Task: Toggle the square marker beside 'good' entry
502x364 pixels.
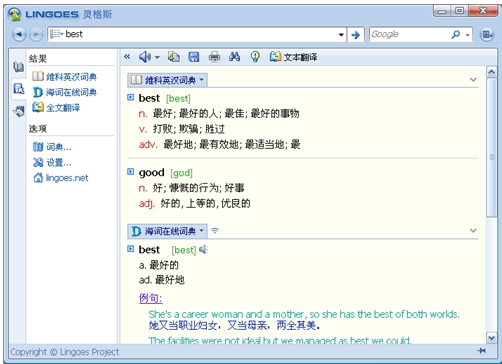Action: click(x=130, y=172)
